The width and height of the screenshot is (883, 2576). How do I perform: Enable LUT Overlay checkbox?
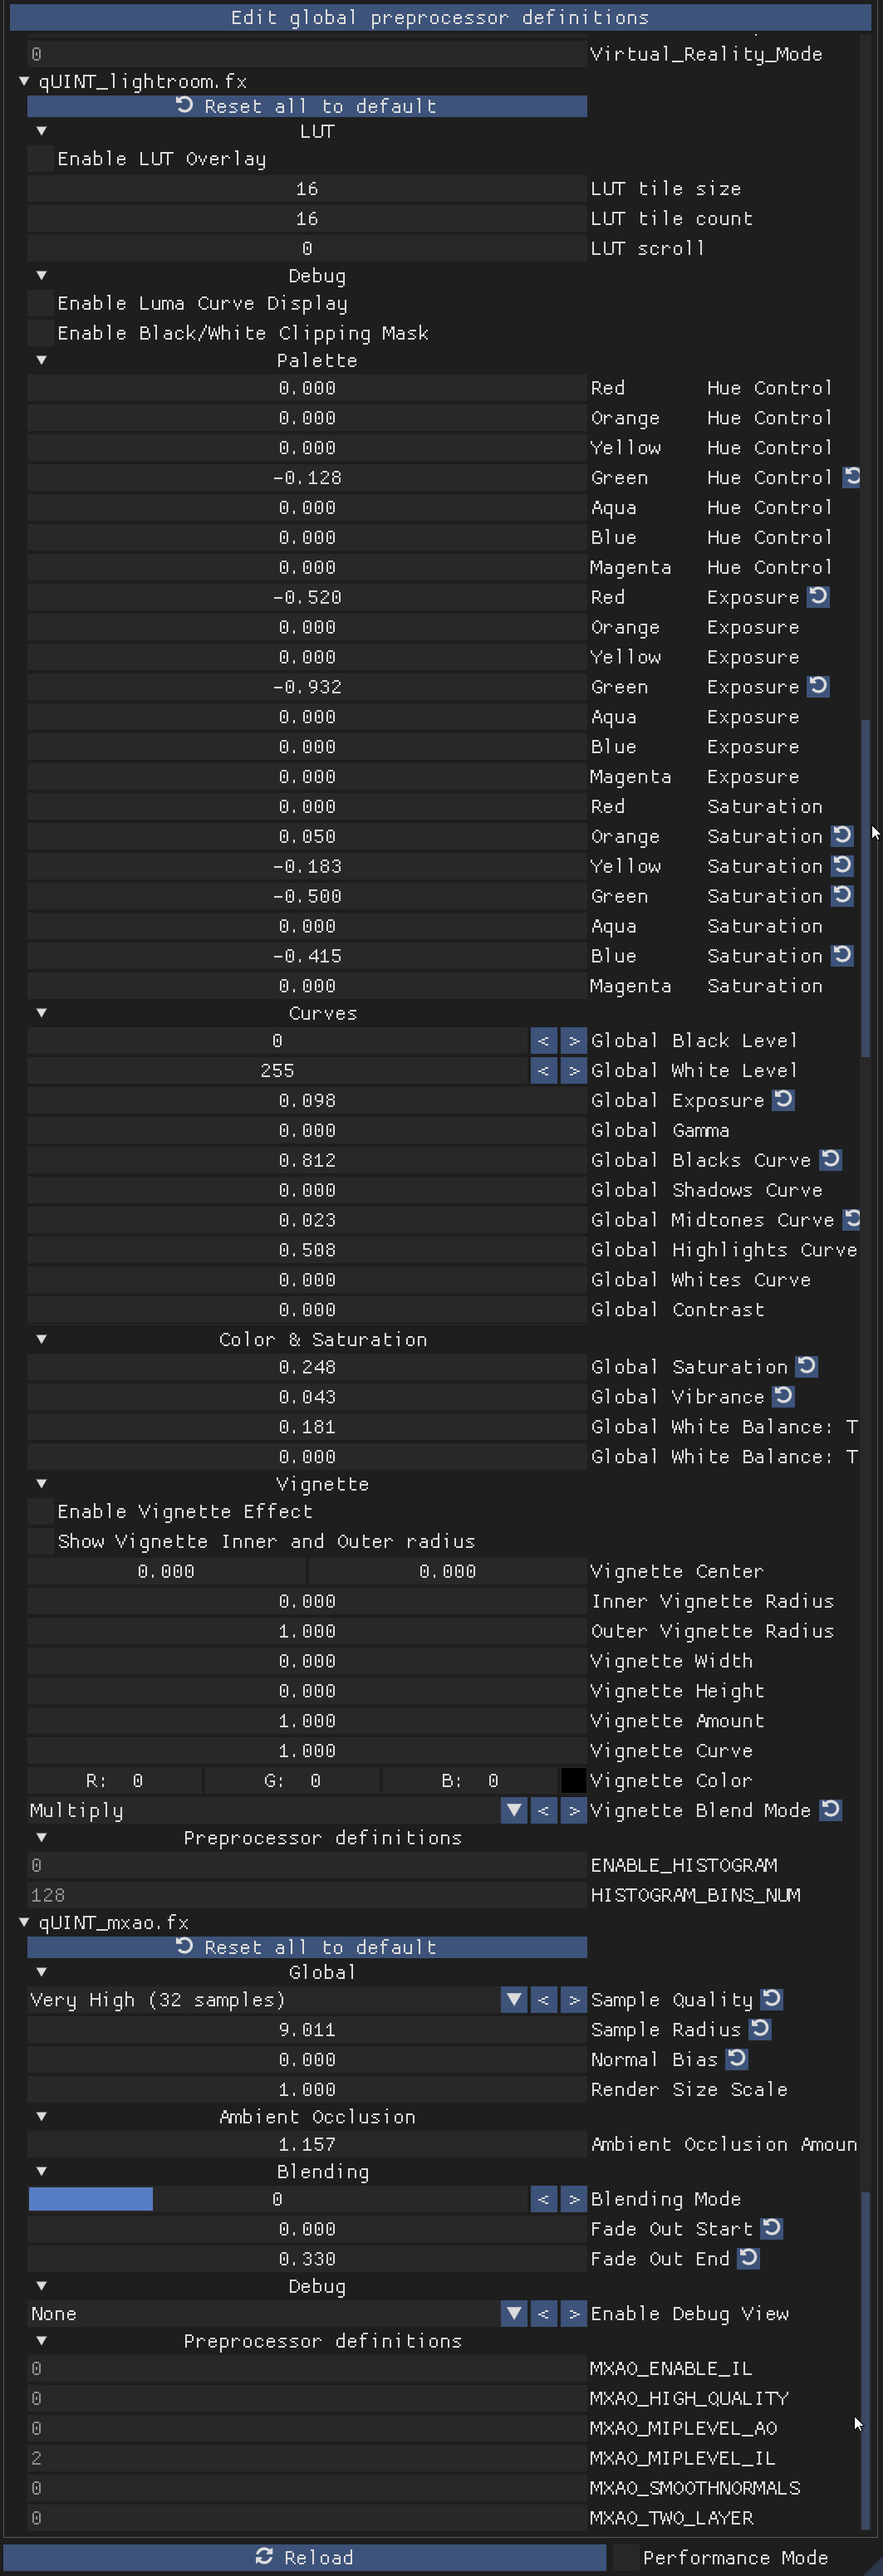point(40,159)
